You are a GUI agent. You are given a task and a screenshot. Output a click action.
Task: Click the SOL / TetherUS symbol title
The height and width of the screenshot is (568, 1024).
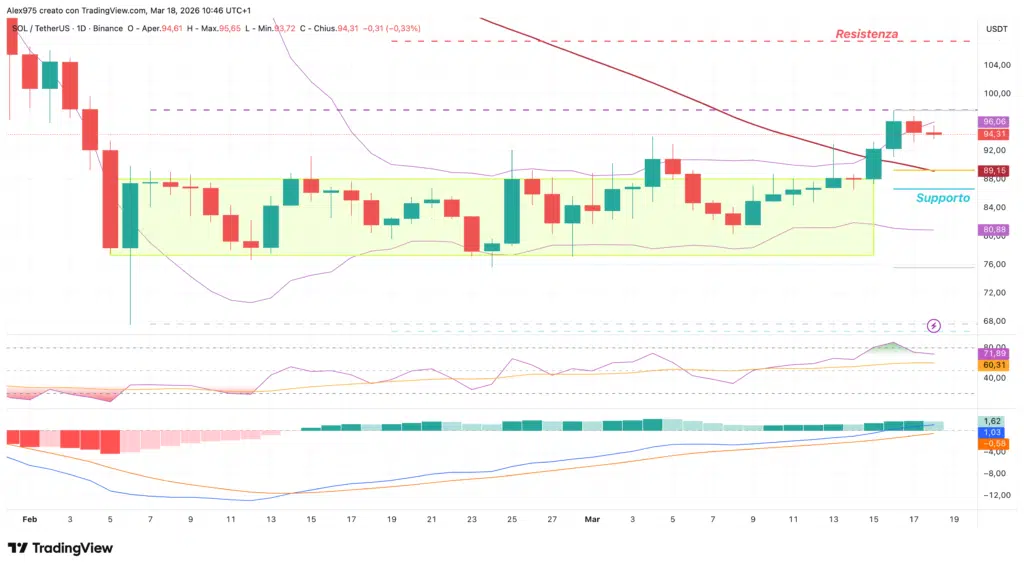pyautogui.click(x=45, y=28)
